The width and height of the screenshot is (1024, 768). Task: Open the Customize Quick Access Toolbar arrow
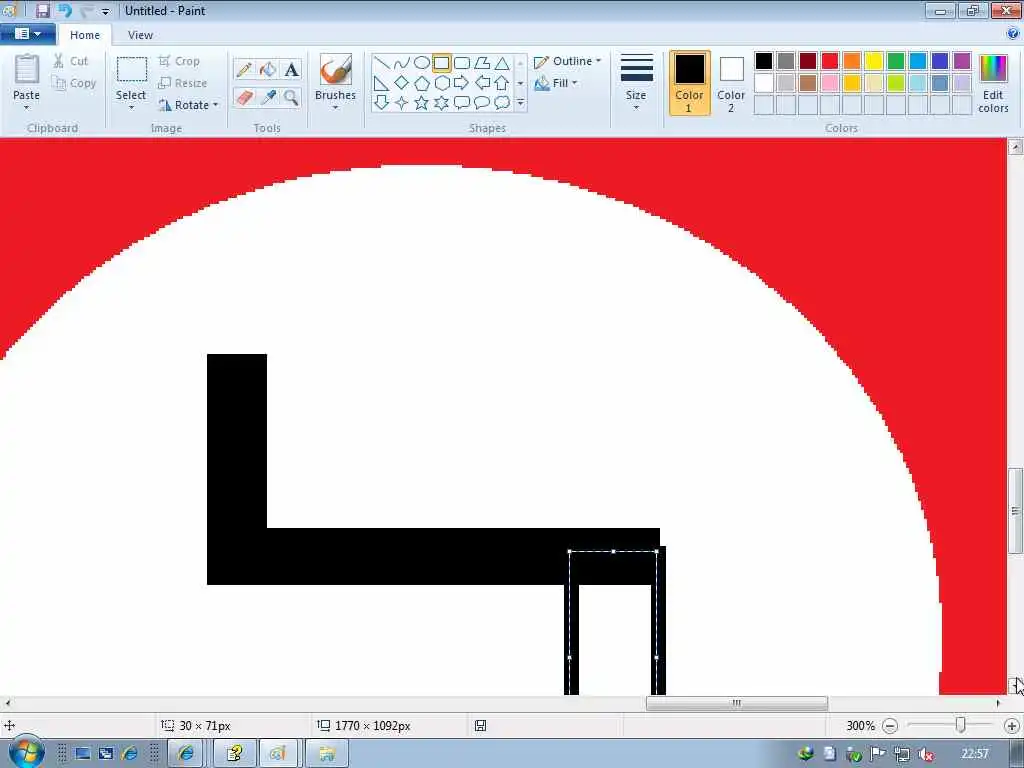click(x=105, y=11)
